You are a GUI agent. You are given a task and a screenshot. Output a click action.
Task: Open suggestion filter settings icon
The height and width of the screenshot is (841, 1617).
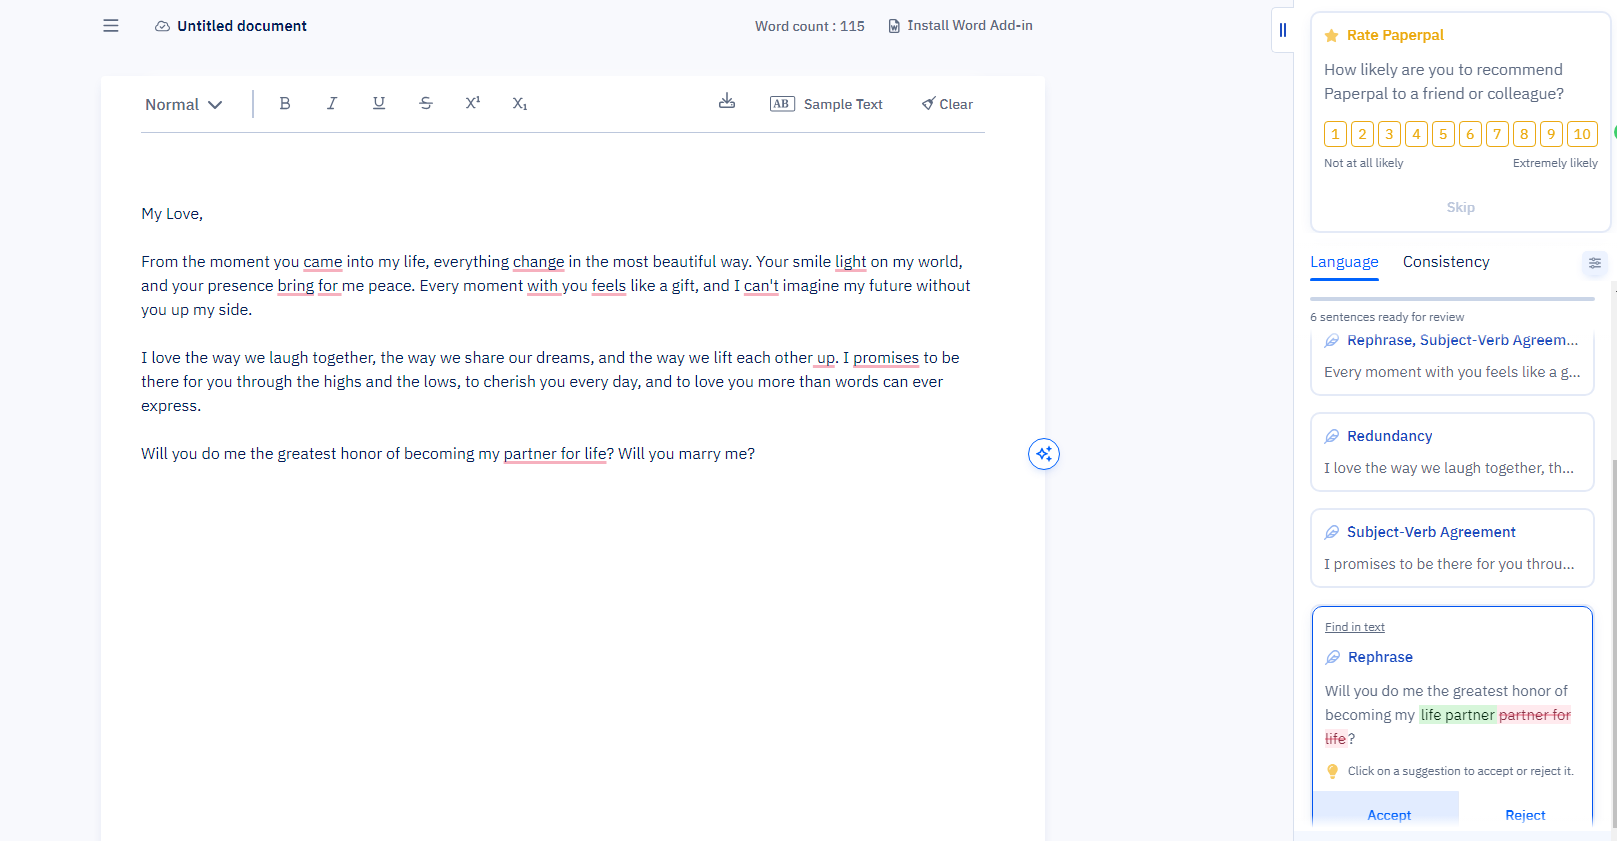(1594, 263)
